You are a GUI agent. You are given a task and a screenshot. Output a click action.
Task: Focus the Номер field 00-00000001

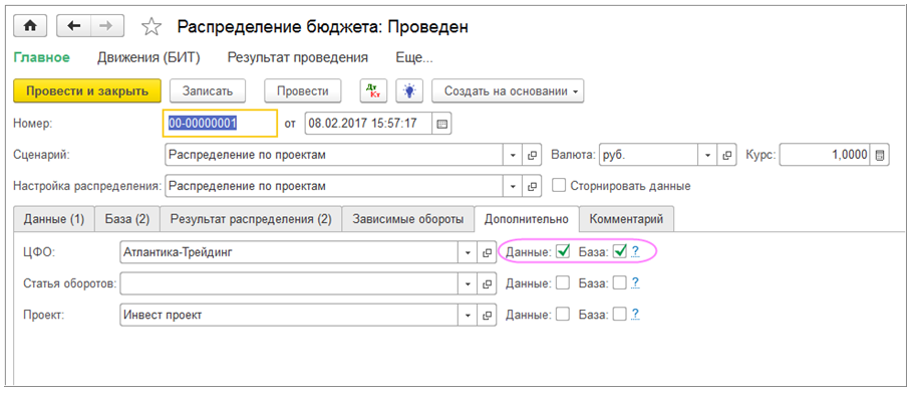(x=220, y=124)
